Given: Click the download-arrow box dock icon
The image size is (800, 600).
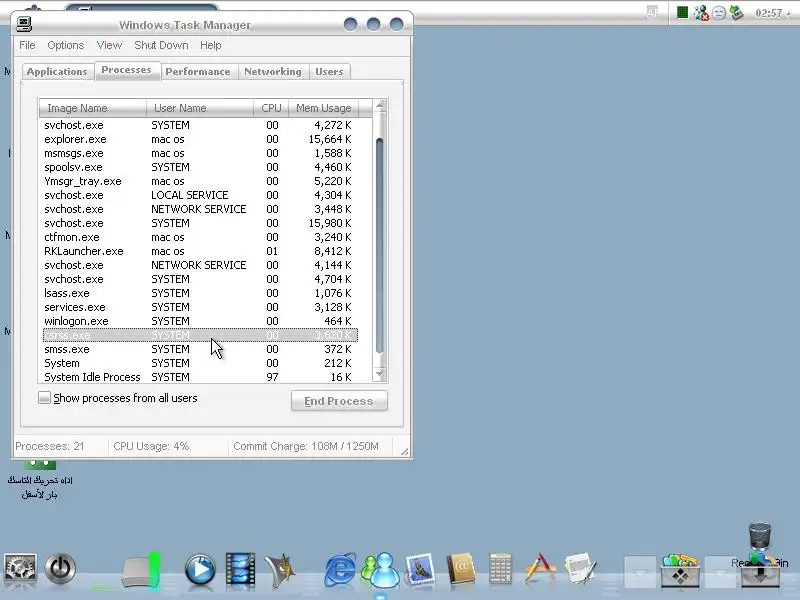Looking at the screenshot, I should click(760, 572).
